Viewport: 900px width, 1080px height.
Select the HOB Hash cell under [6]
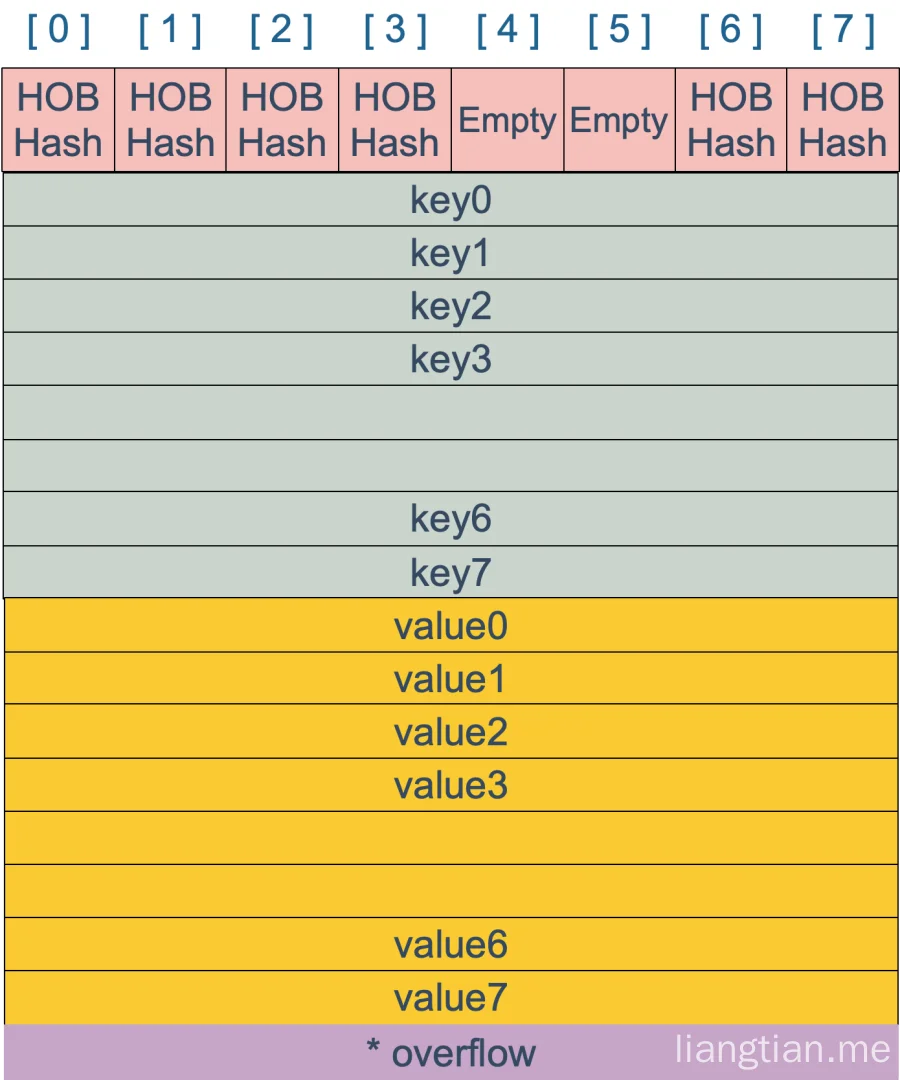(x=731, y=120)
